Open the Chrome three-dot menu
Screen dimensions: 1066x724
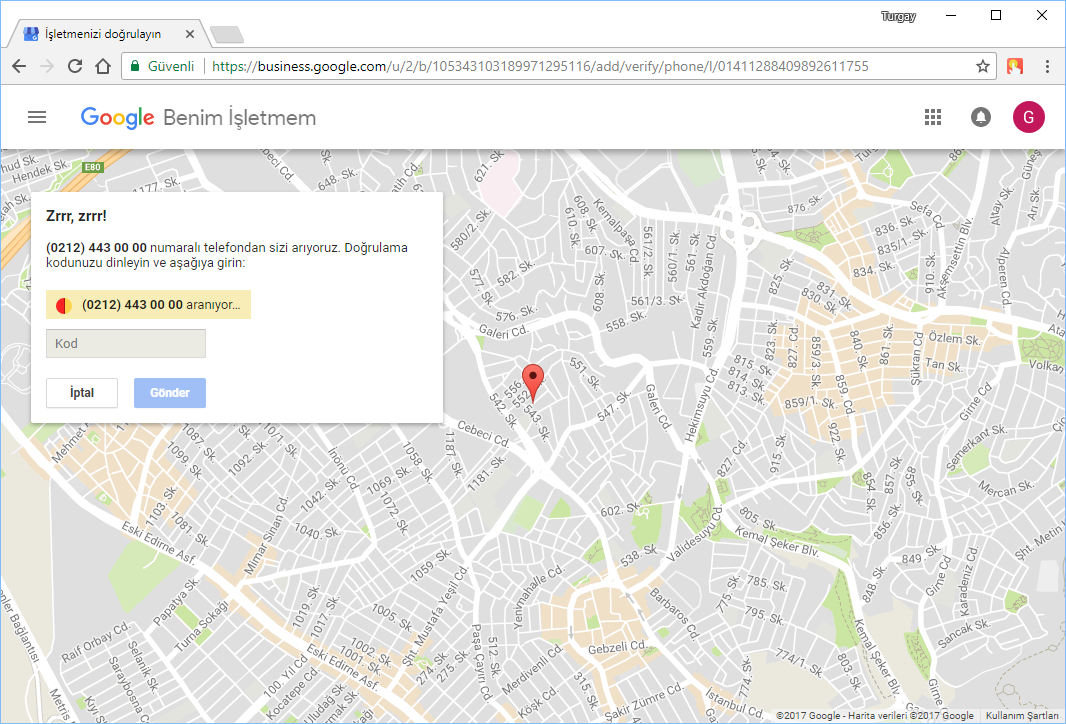pyautogui.click(x=1047, y=66)
